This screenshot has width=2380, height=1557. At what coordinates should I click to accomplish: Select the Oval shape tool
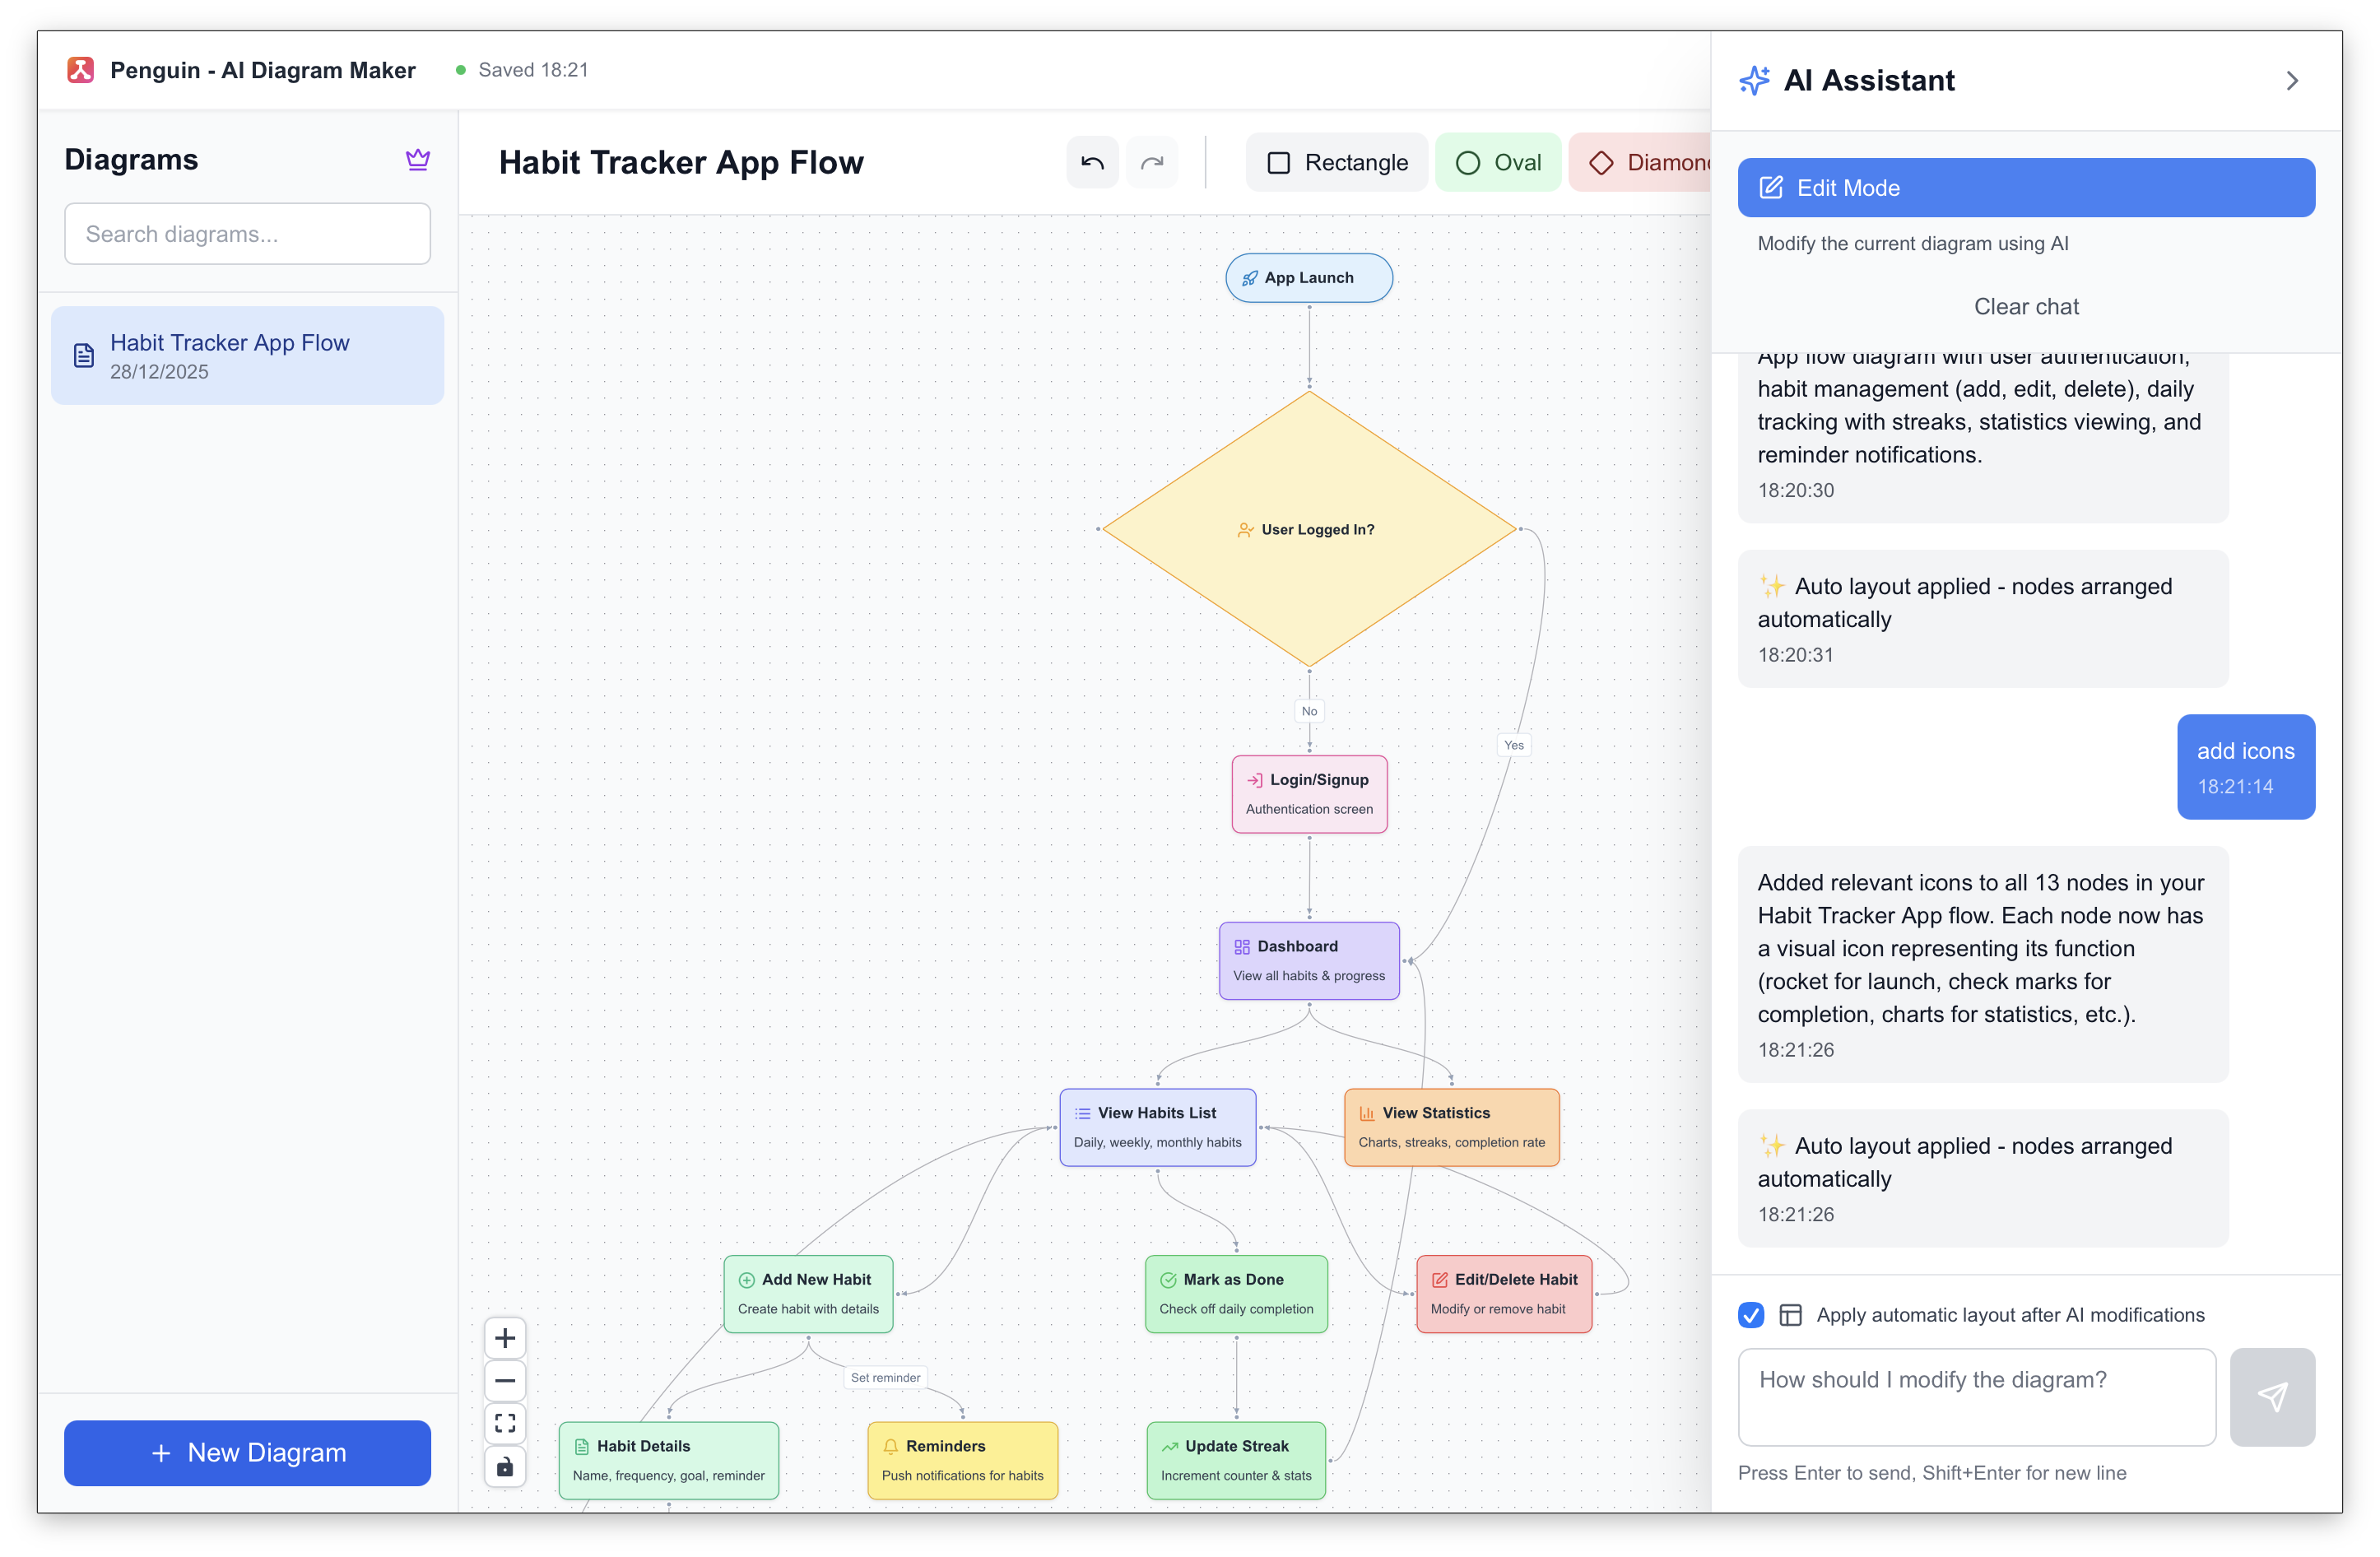tap(1498, 162)
